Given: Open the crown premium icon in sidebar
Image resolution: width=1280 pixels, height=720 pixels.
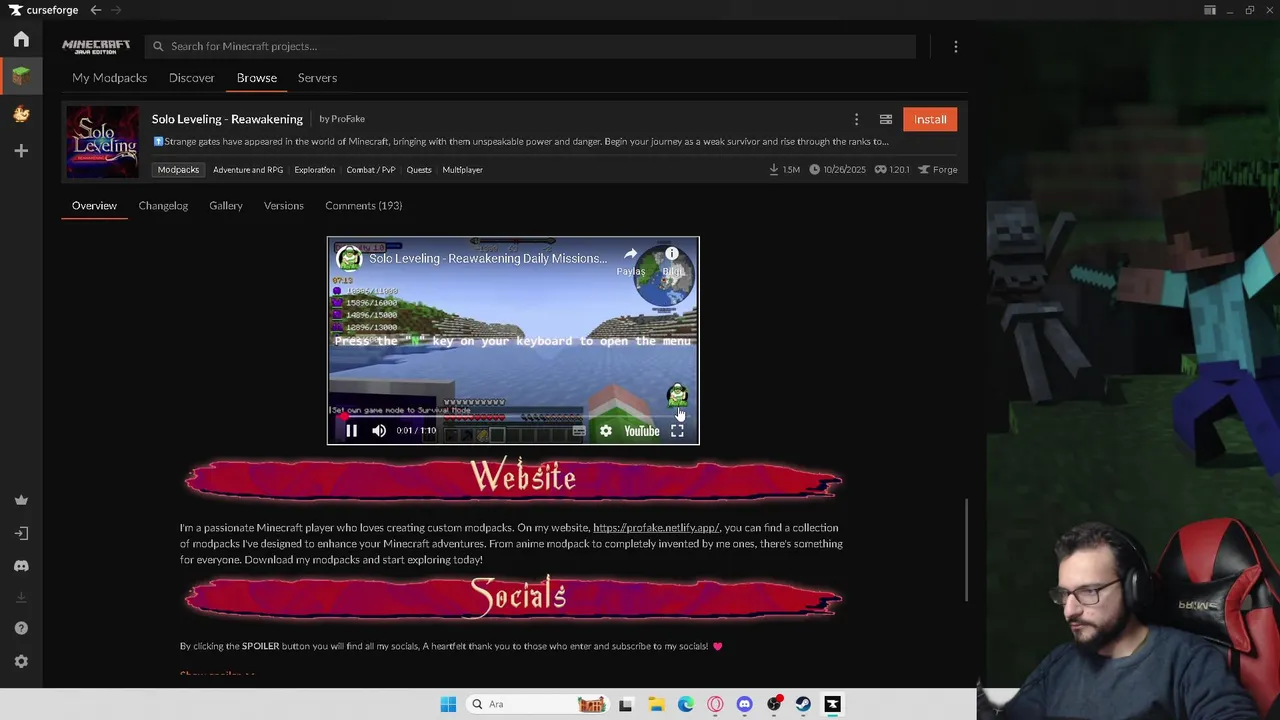Looking at the screenshot, I should point(21,500).
